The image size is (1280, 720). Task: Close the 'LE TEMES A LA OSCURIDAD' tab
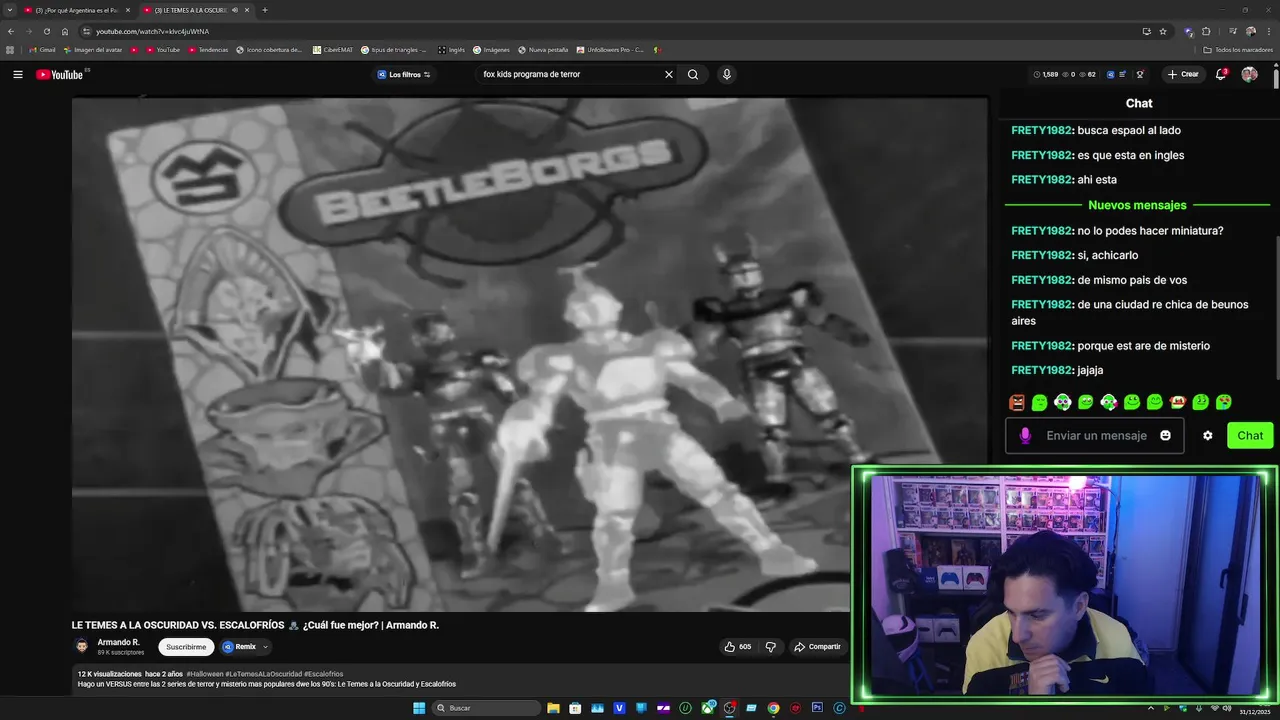pos(247,10)
